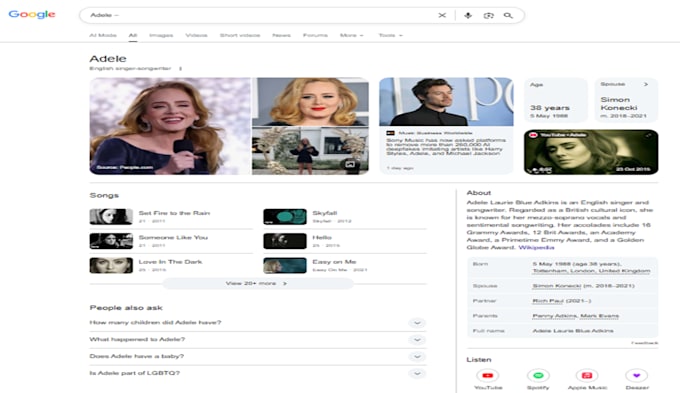
Task: Click the Spouse card arrow icon
Action: 646,84
